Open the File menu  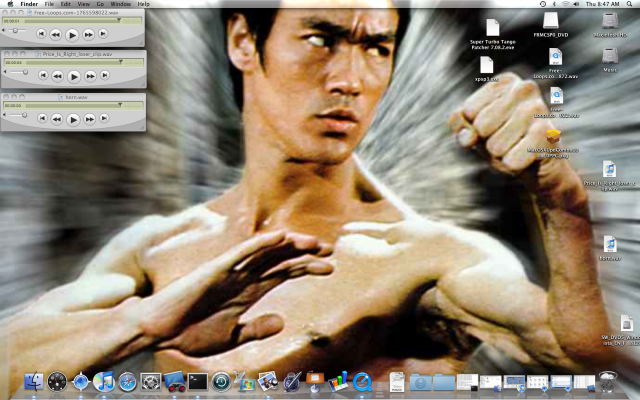pos(49,4)
